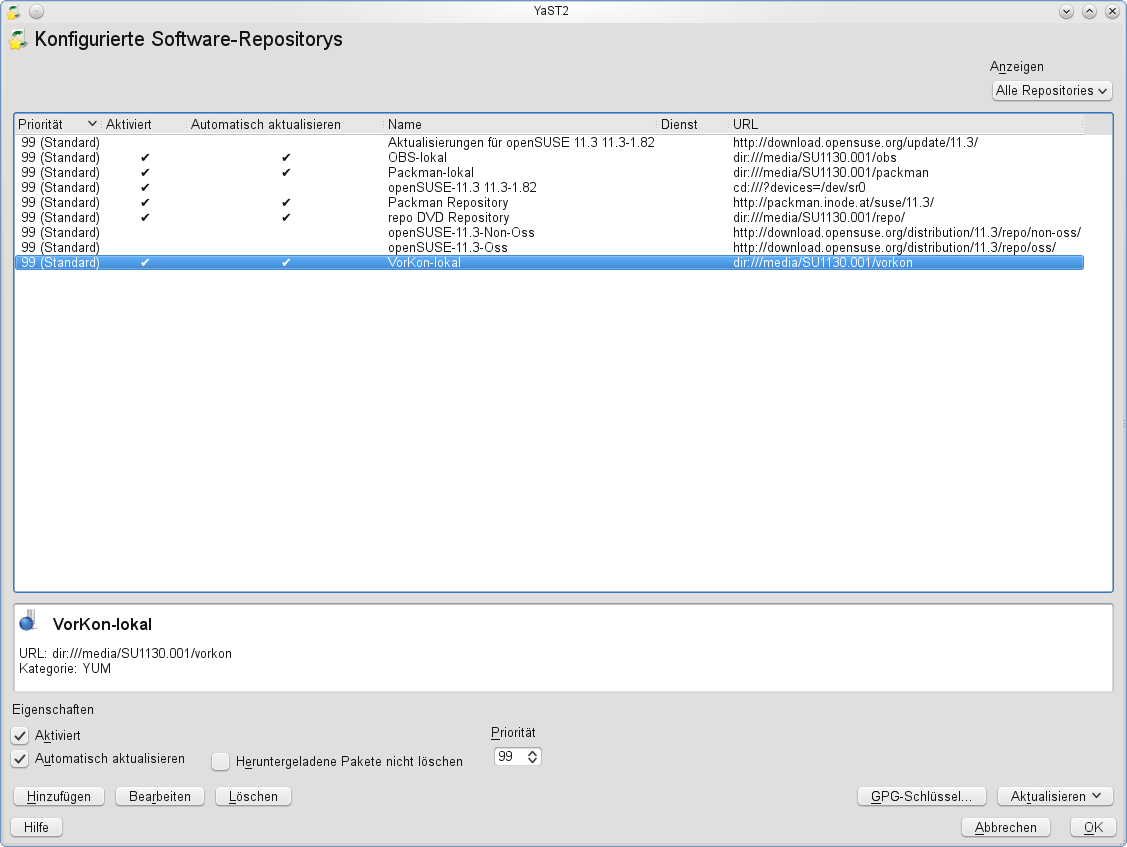This screenshot has width=1127, height=847.
Task: Select openSUSE-11.3-Oss repository row
Action: click(549, 248)
